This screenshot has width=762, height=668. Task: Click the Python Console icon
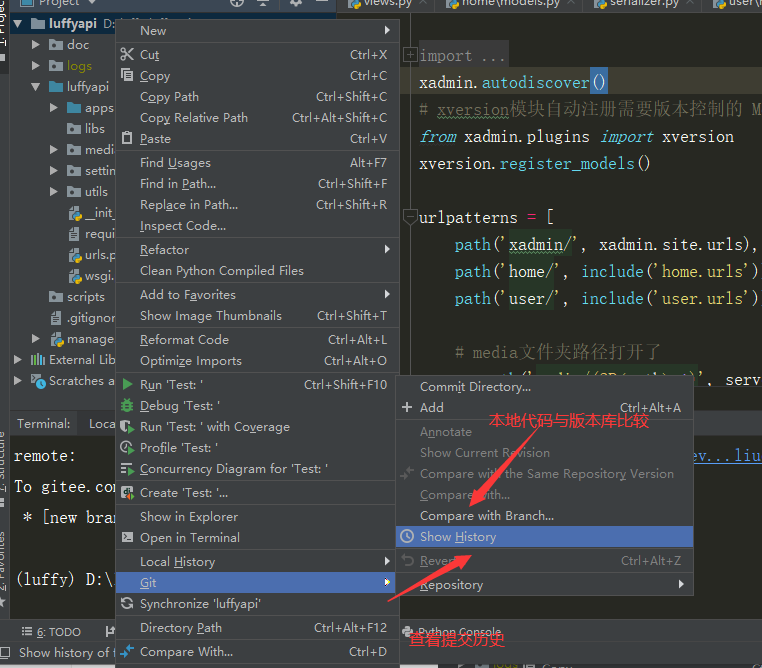click(408, 631)
